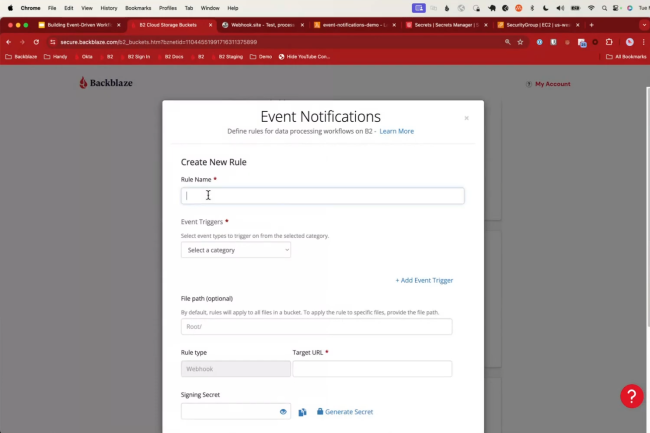This screenshot has height=433, width=650.
Task: Open the Chrome Bookmarks menu
Action: (x=137, y=7)
